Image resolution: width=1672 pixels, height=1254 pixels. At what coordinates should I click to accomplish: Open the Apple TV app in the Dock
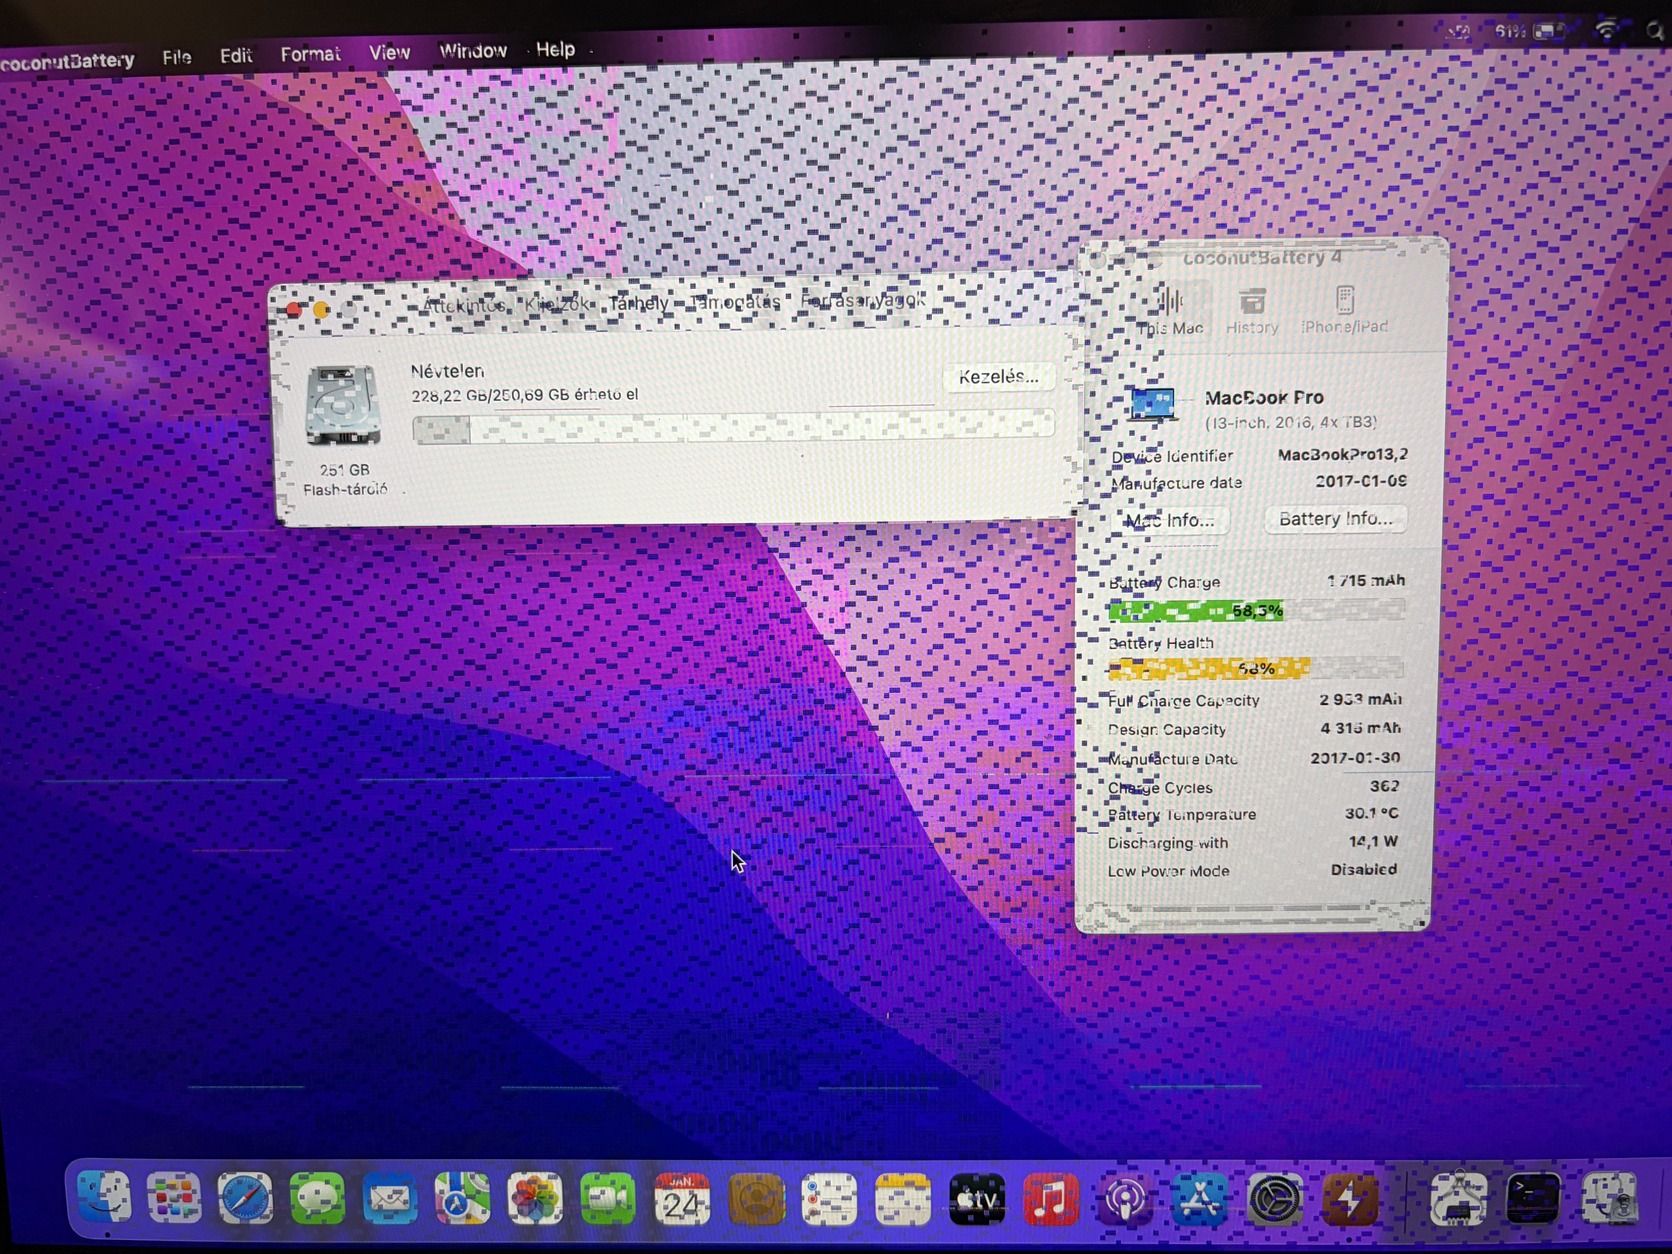pyautogui.click(x=977, y=1198)
